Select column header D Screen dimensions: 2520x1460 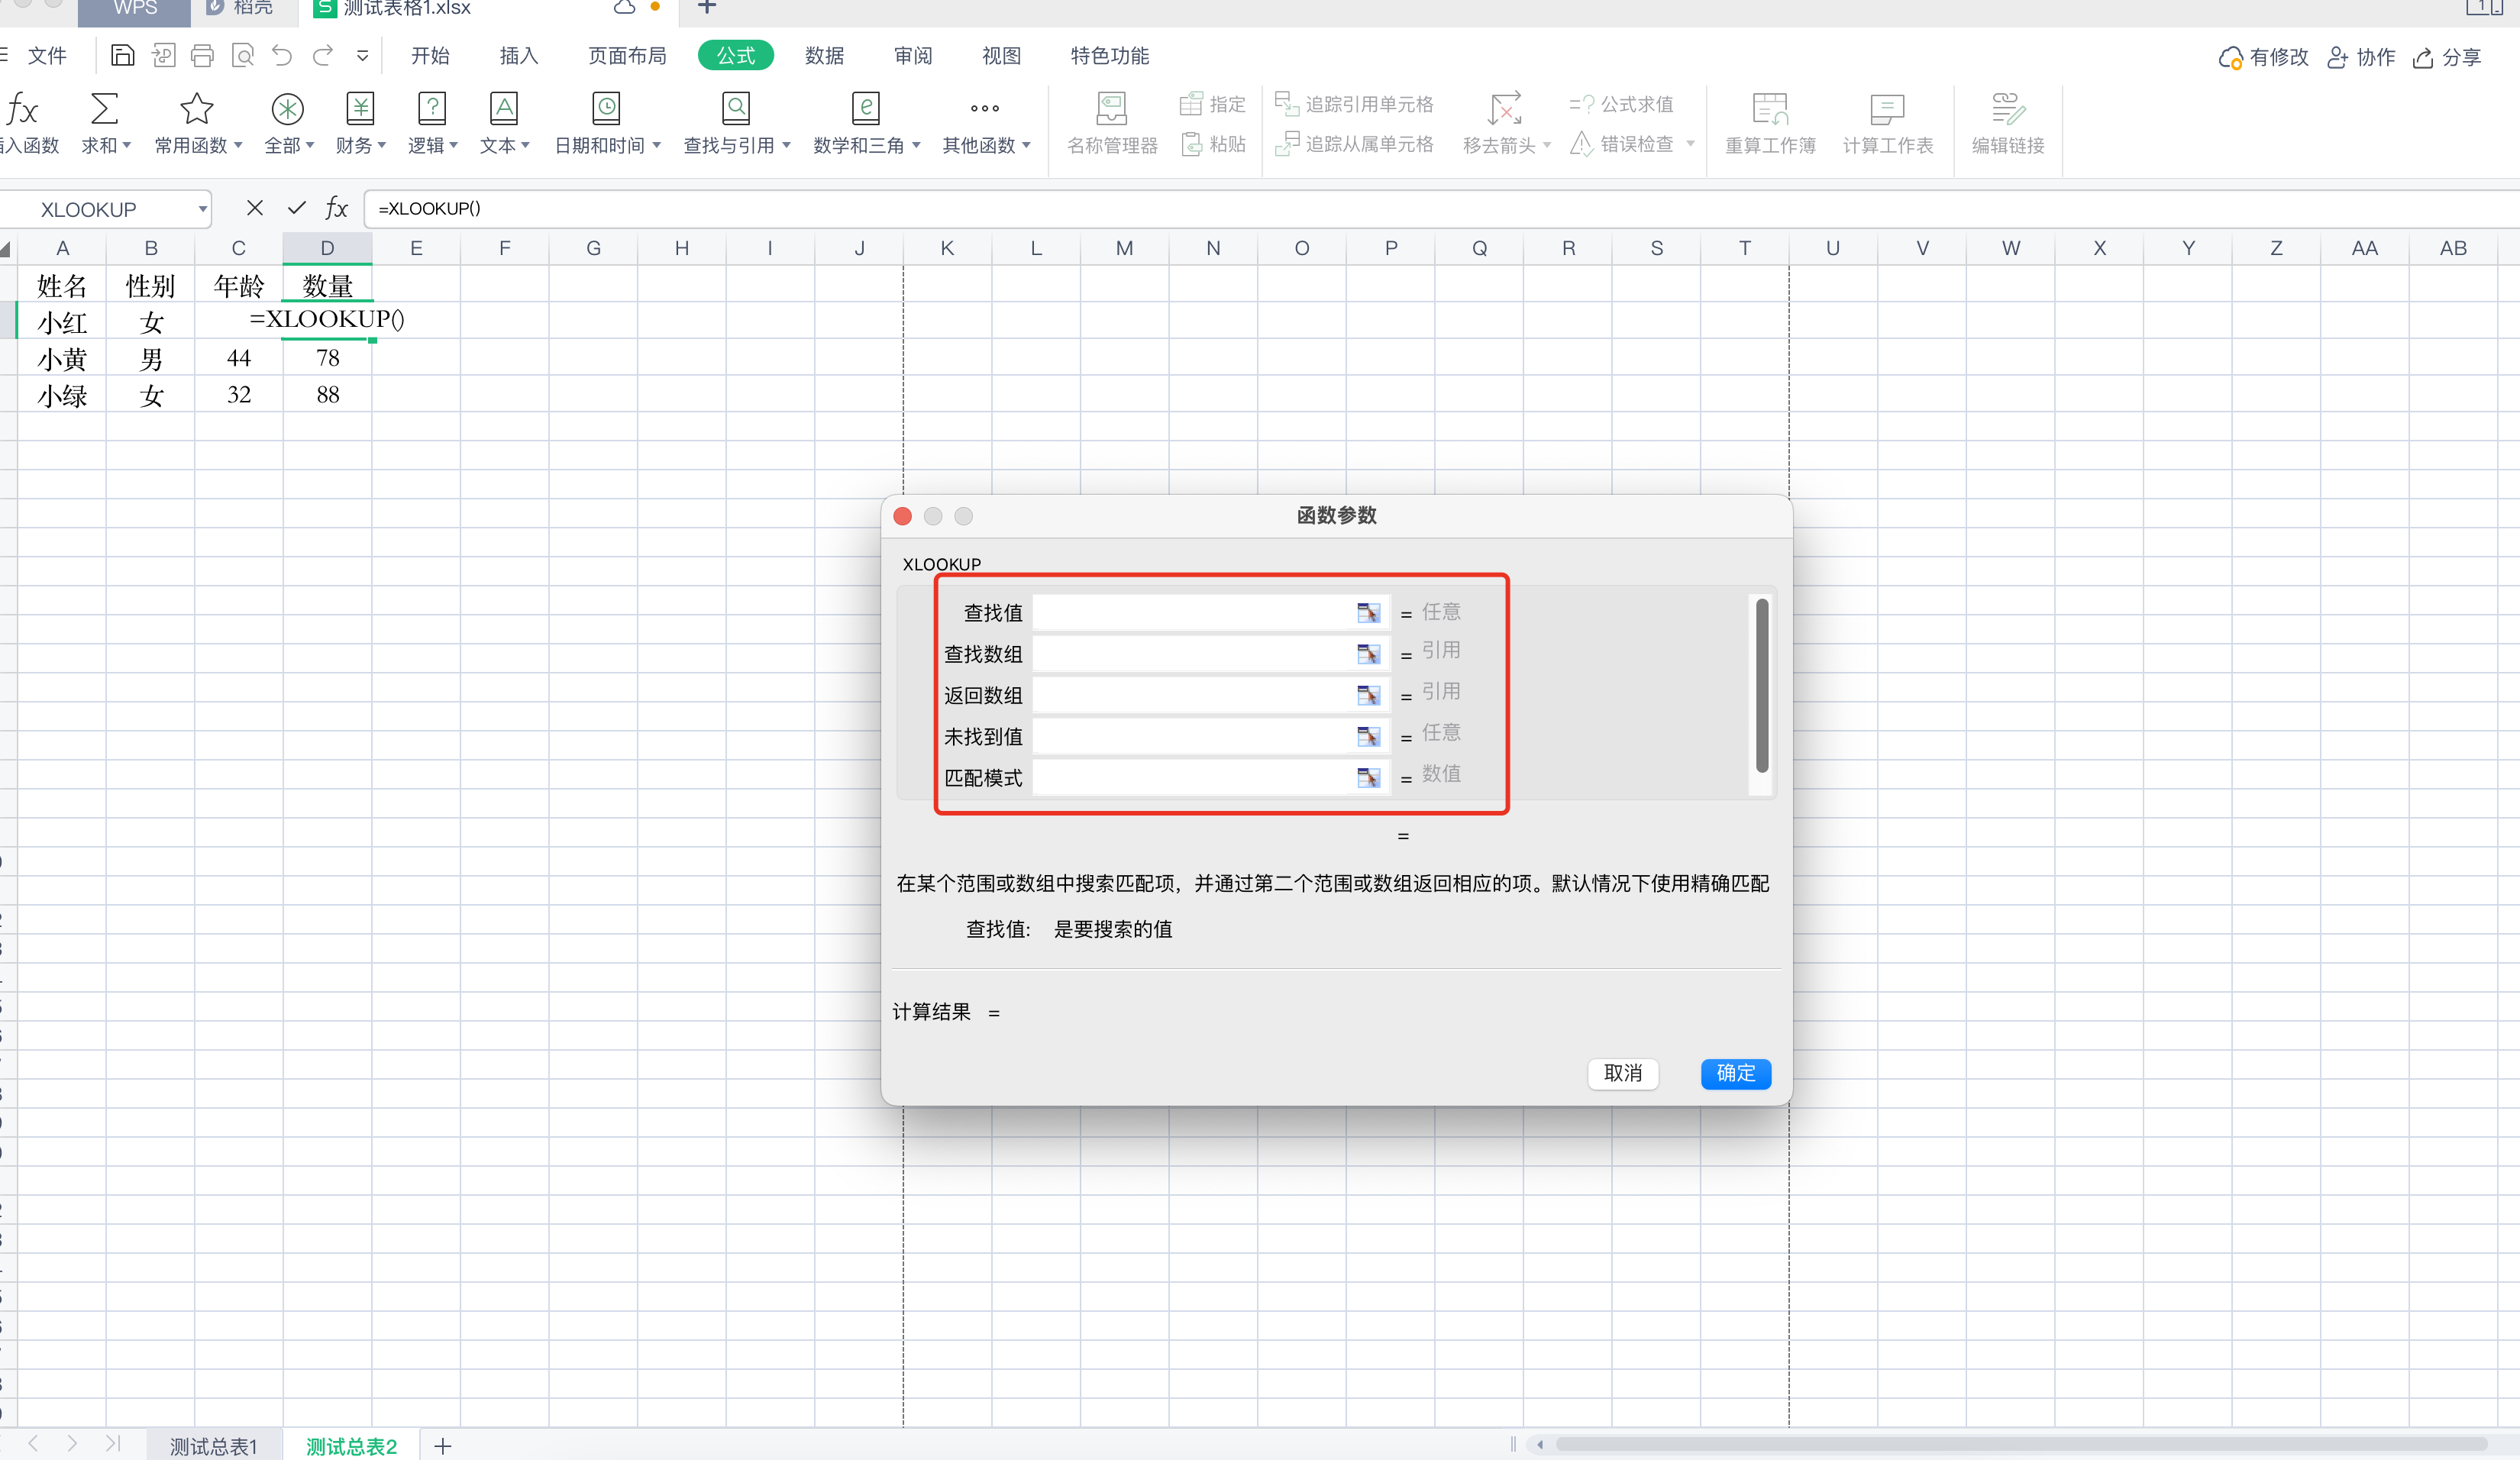[327, 248]
